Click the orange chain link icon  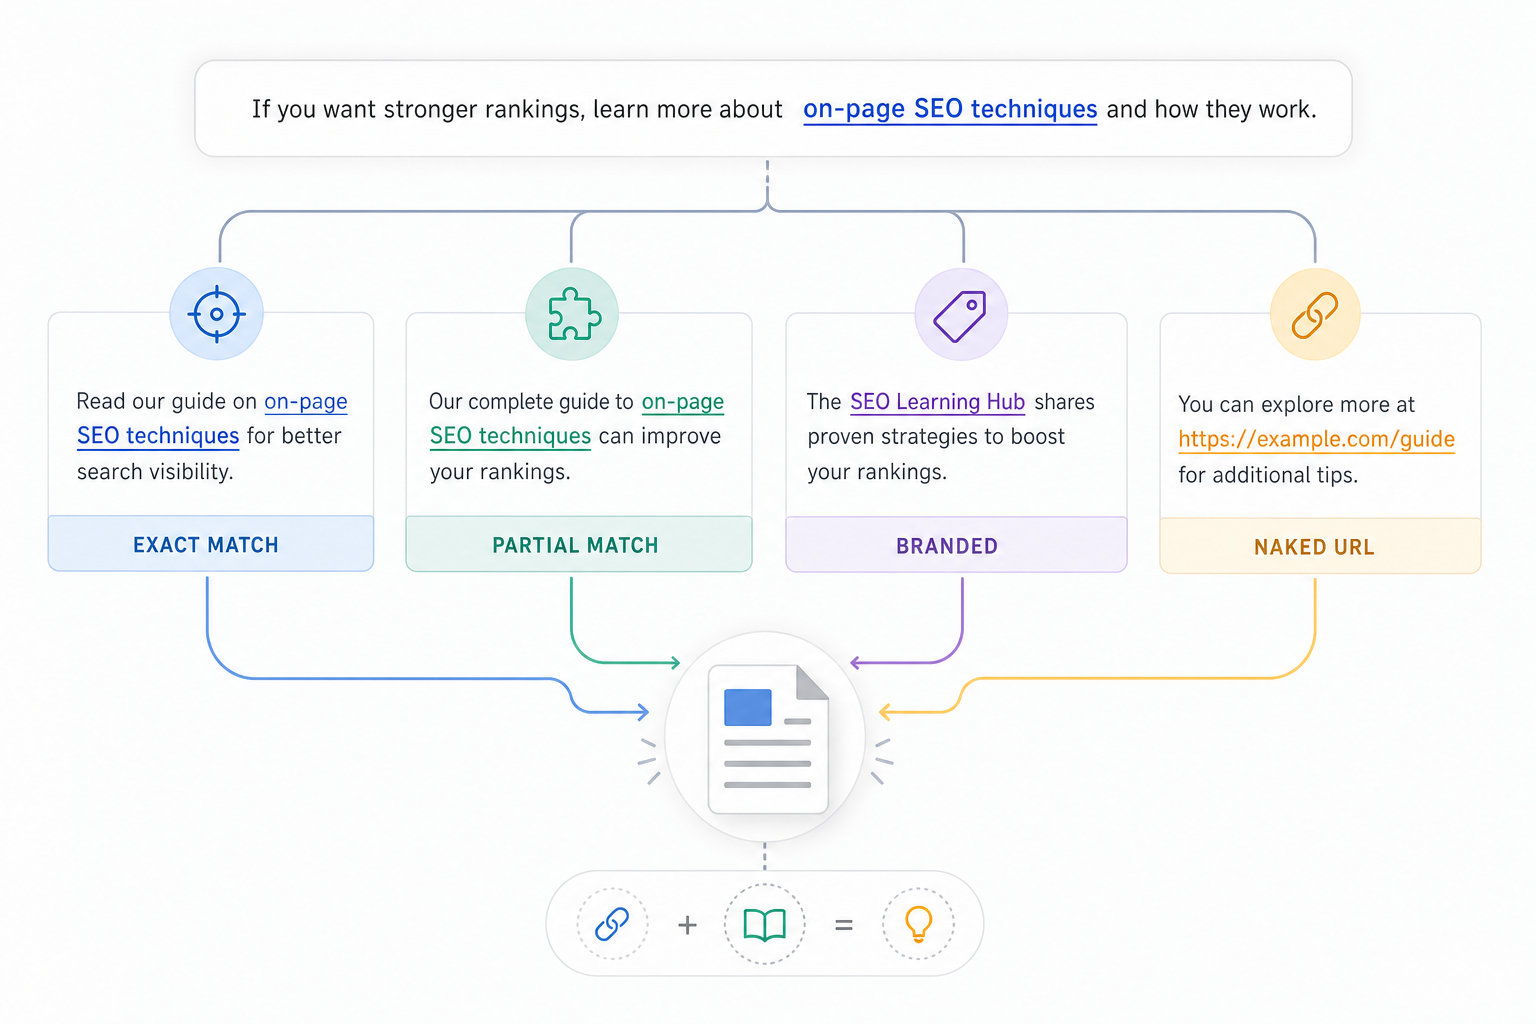pyautogui.click(x=1315, y=315)
